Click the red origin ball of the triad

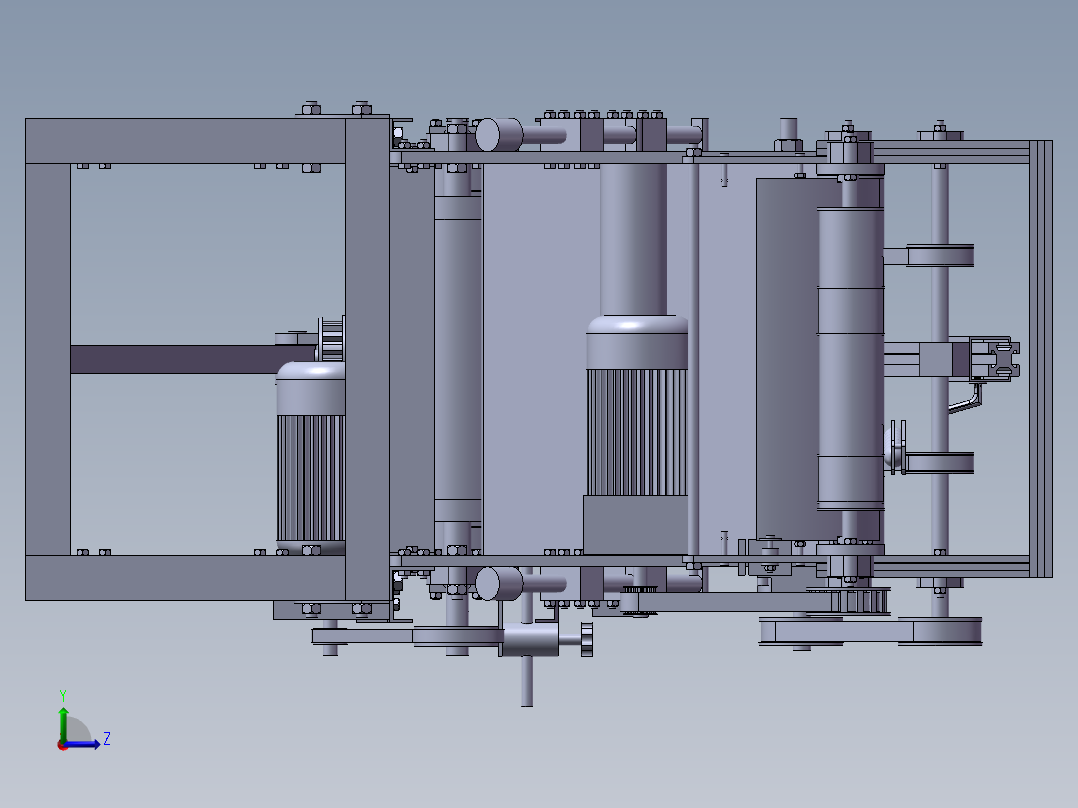[x=62, y=745]
